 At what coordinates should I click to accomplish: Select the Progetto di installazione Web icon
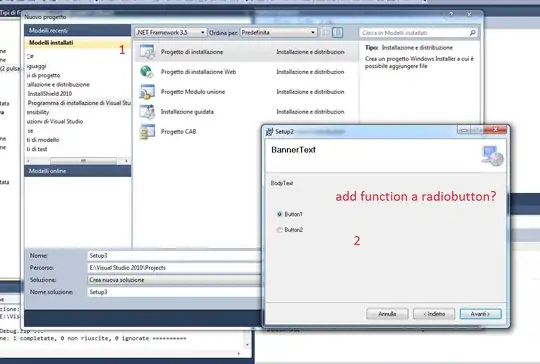tap(147, 72)
